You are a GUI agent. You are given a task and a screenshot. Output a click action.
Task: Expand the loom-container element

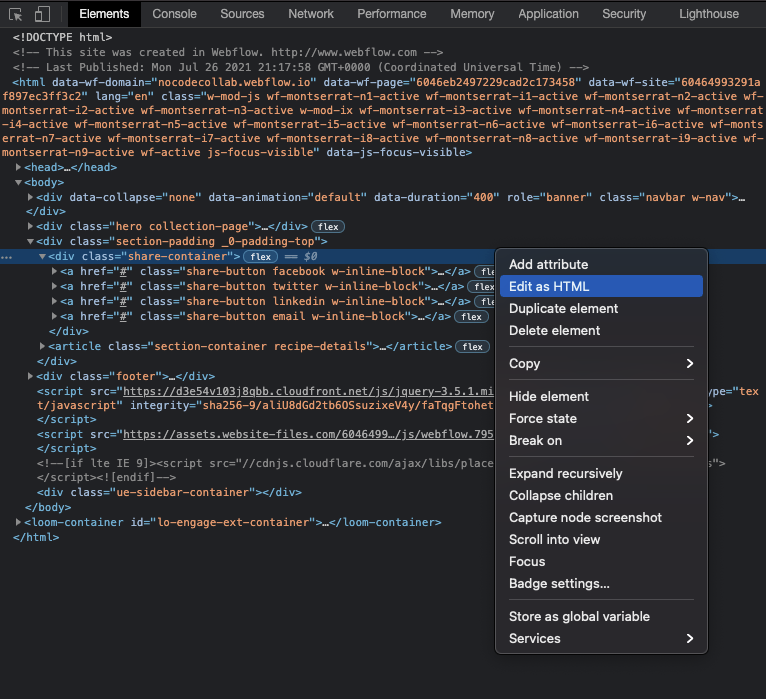tap(19, 522)
